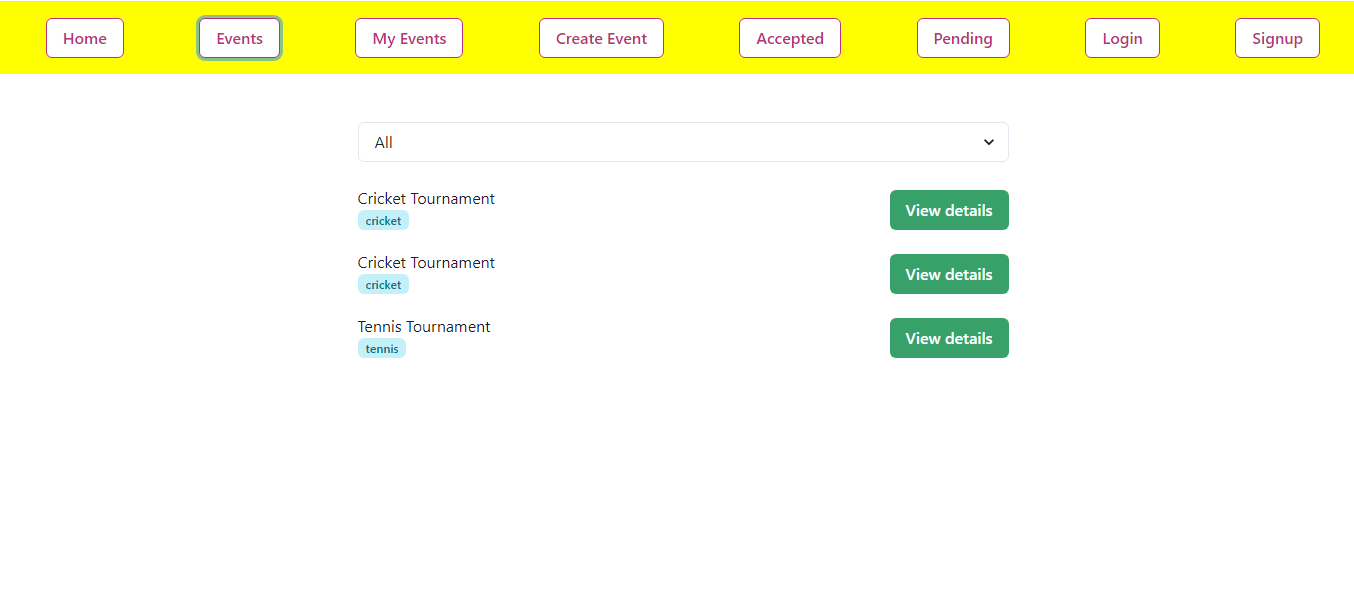Screen dimensions: 1354x615
Task: Check Pending events
Action: [963, 37]
